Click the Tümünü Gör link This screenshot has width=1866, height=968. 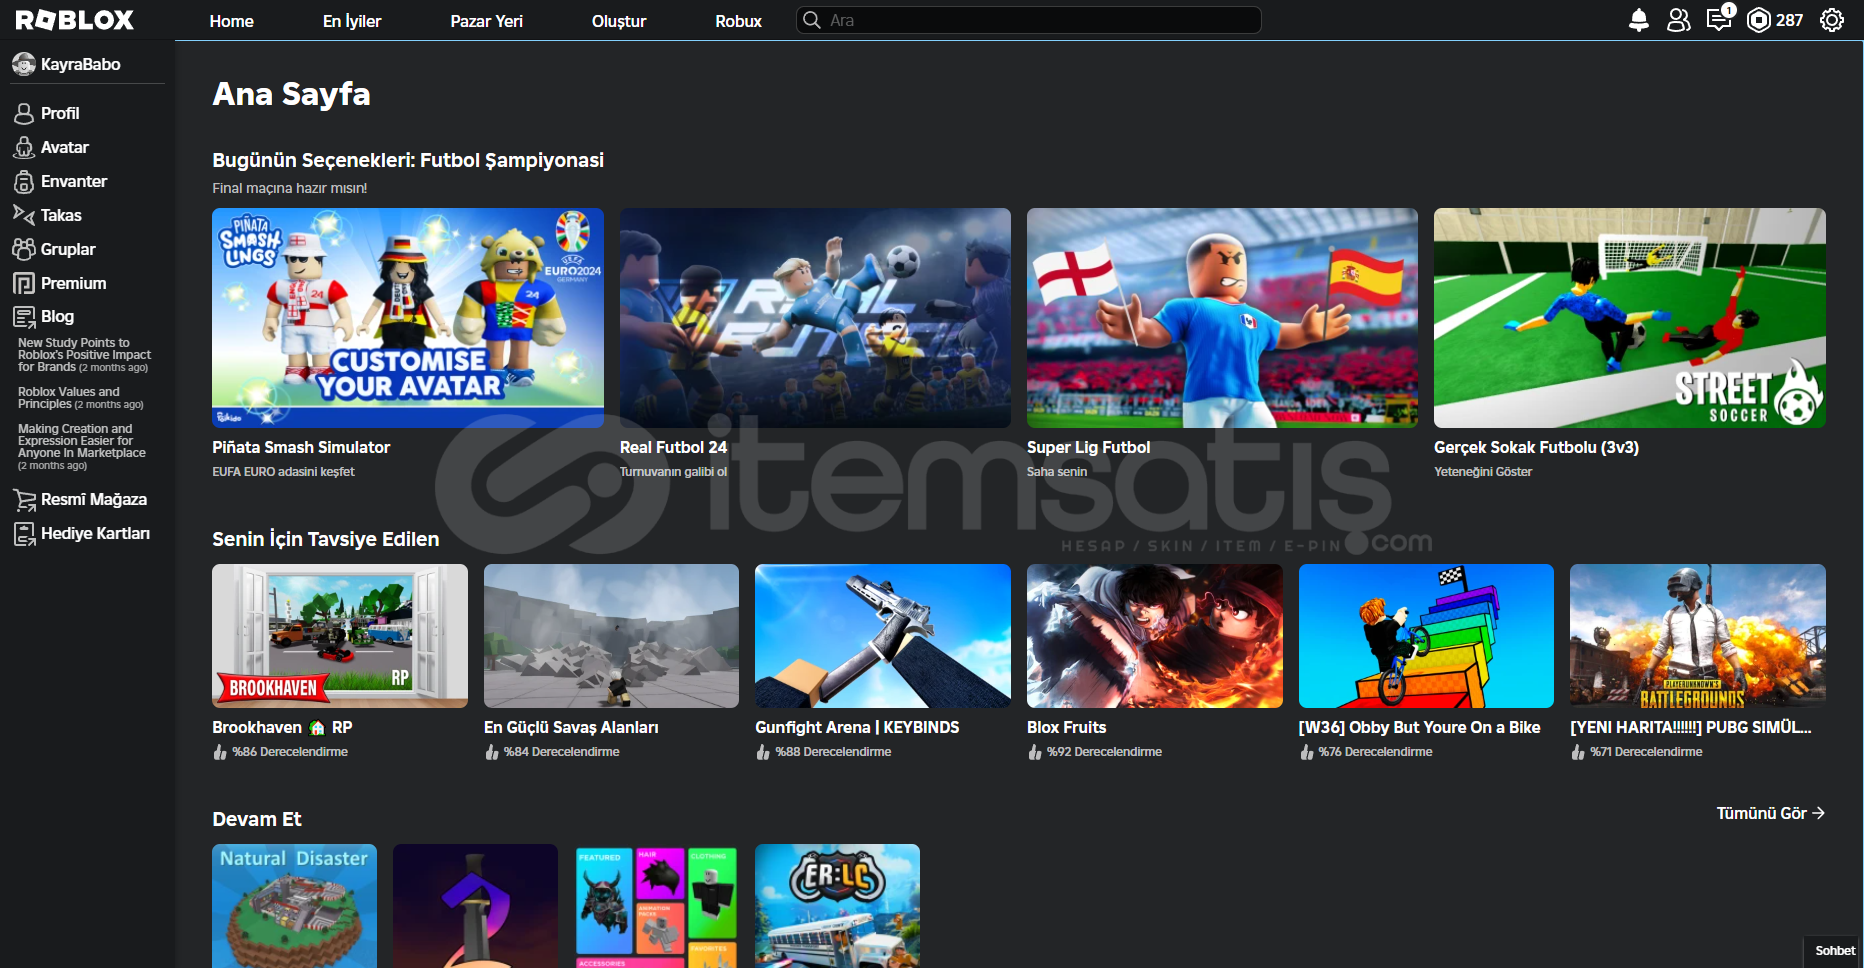pos(1771,813)
